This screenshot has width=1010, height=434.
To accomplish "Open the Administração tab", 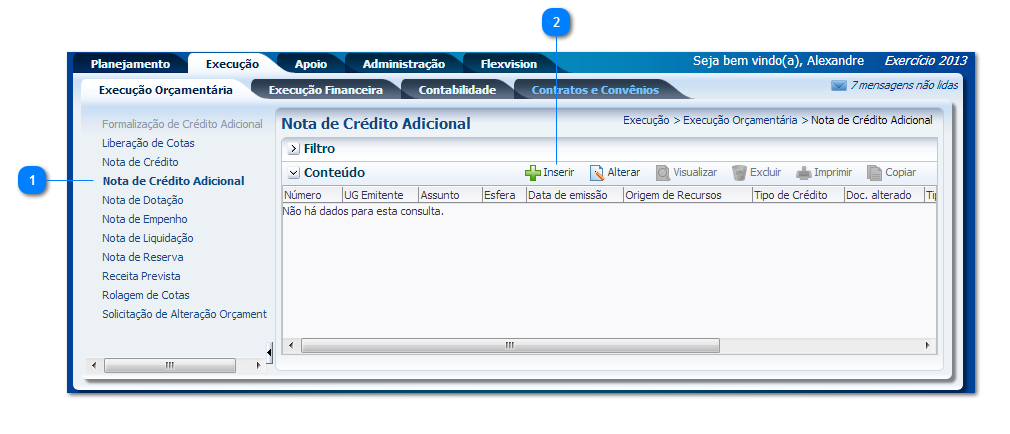I will point(403,64).
